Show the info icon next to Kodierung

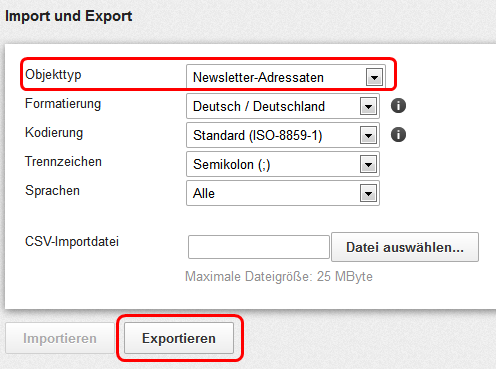(398, 135)
